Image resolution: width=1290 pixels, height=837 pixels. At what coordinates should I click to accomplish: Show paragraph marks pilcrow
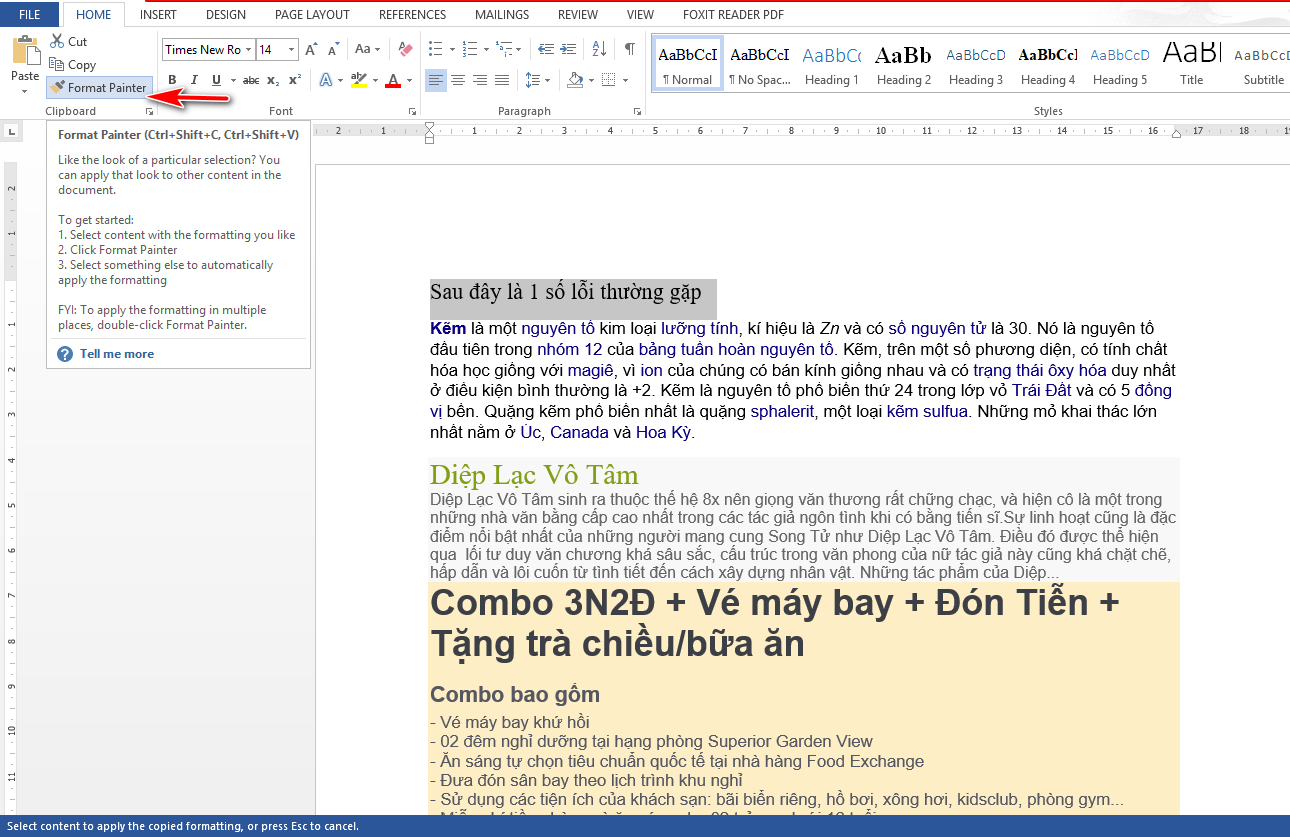[630, 49]
